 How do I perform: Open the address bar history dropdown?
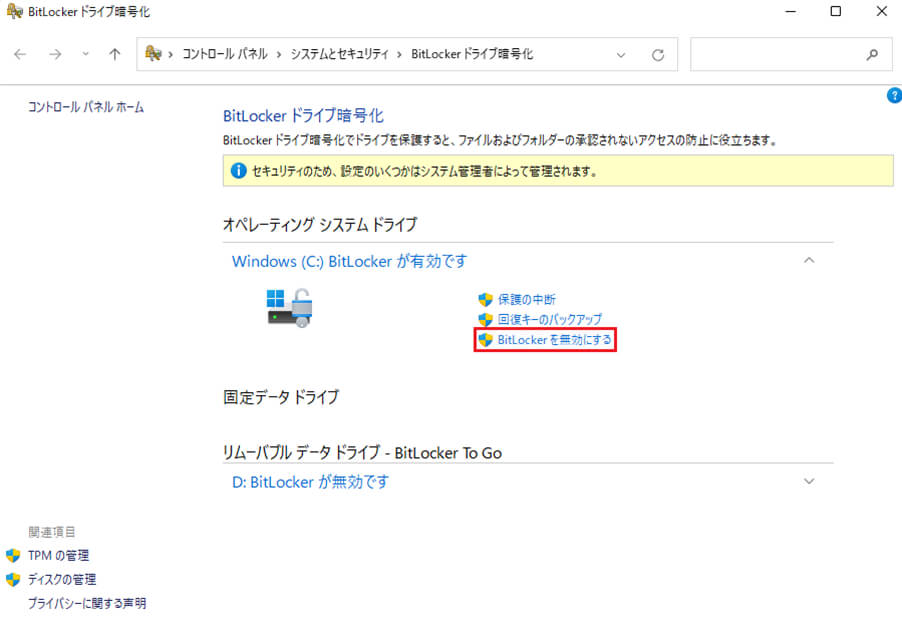(621, 55)
